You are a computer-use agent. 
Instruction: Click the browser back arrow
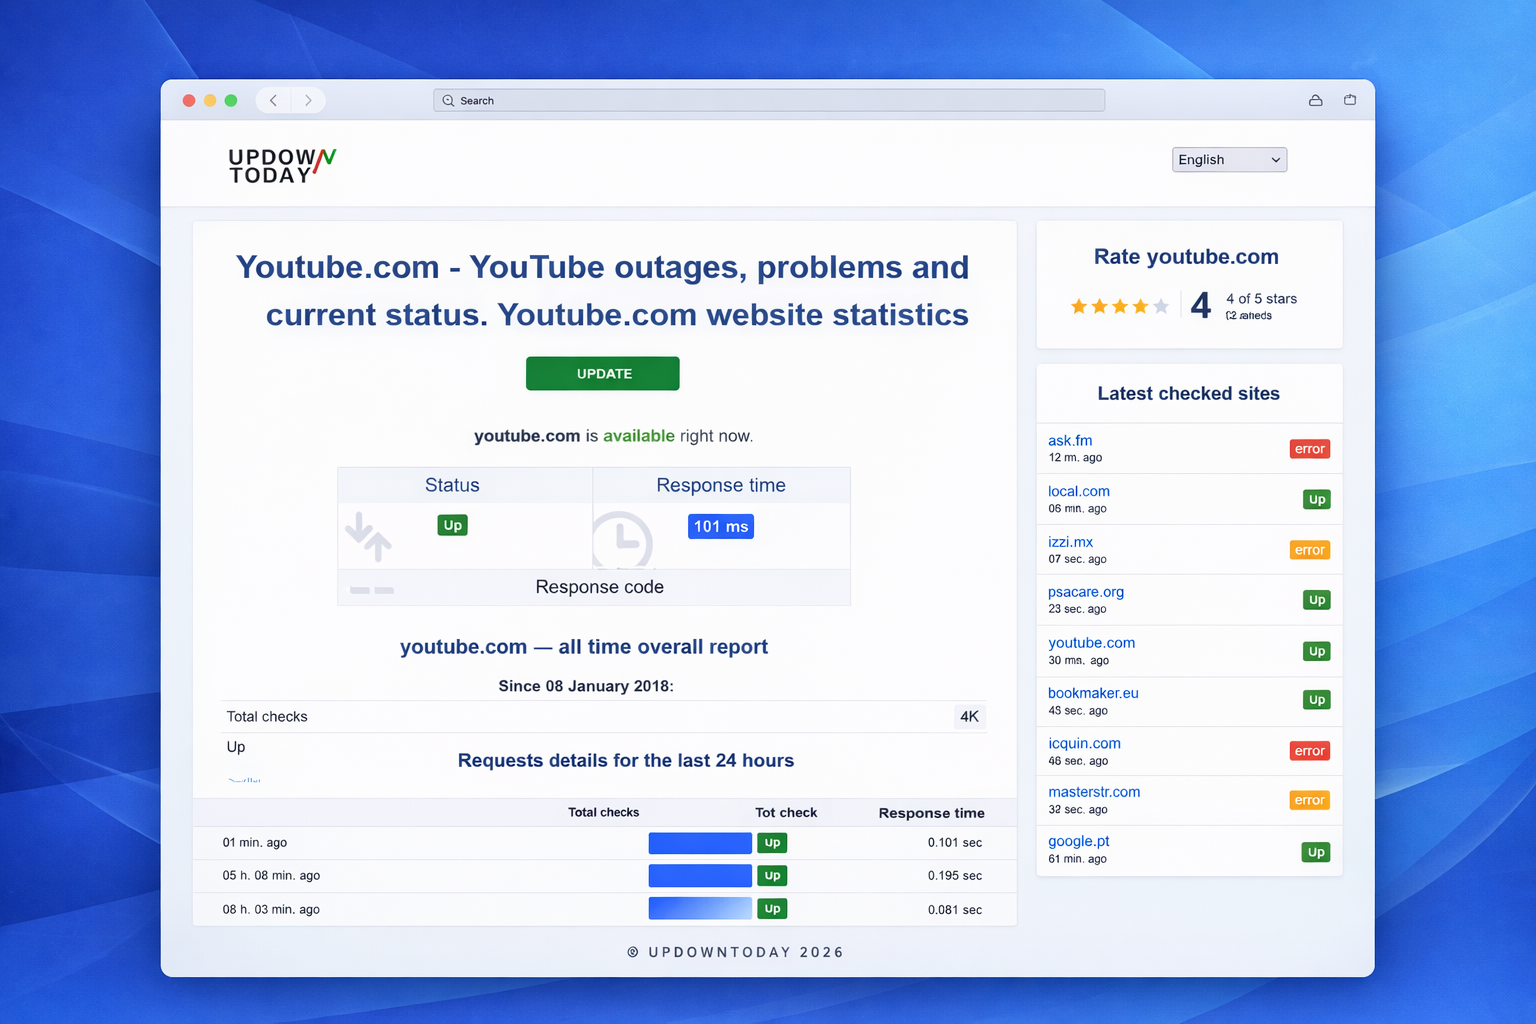tap(272, 100)
